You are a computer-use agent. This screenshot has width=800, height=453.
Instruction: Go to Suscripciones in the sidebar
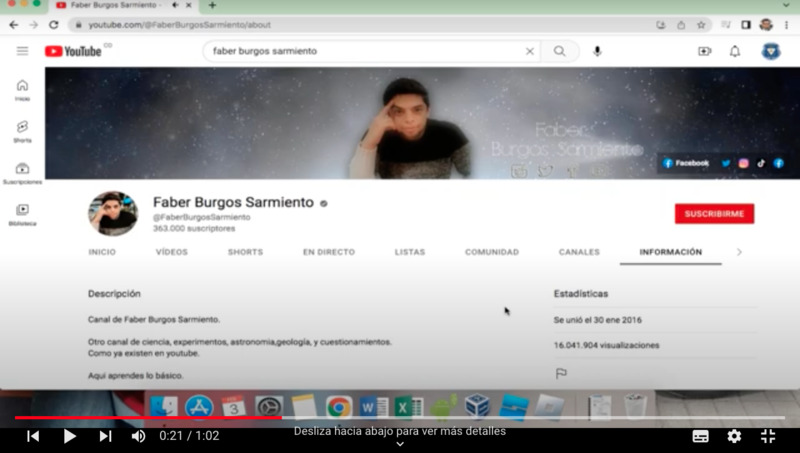[x=22, y=173]
